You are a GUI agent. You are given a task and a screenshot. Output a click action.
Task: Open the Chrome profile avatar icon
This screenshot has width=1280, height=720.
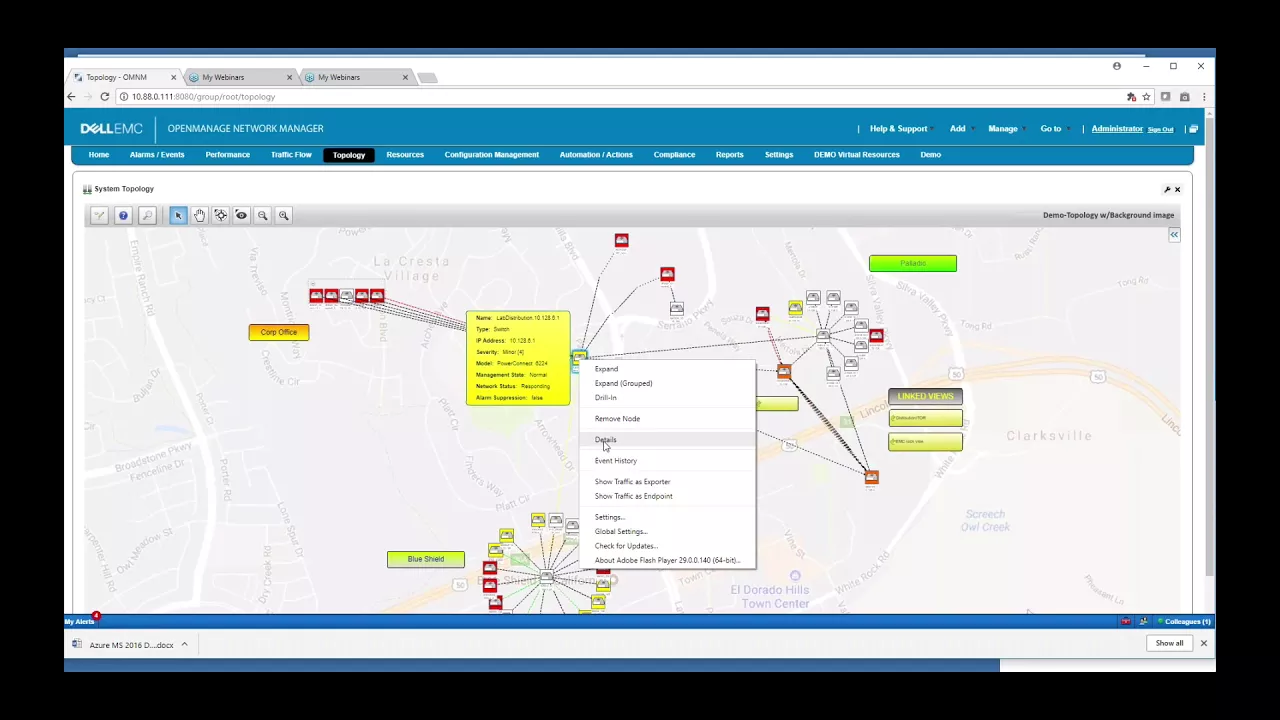tap(1117, 66)
